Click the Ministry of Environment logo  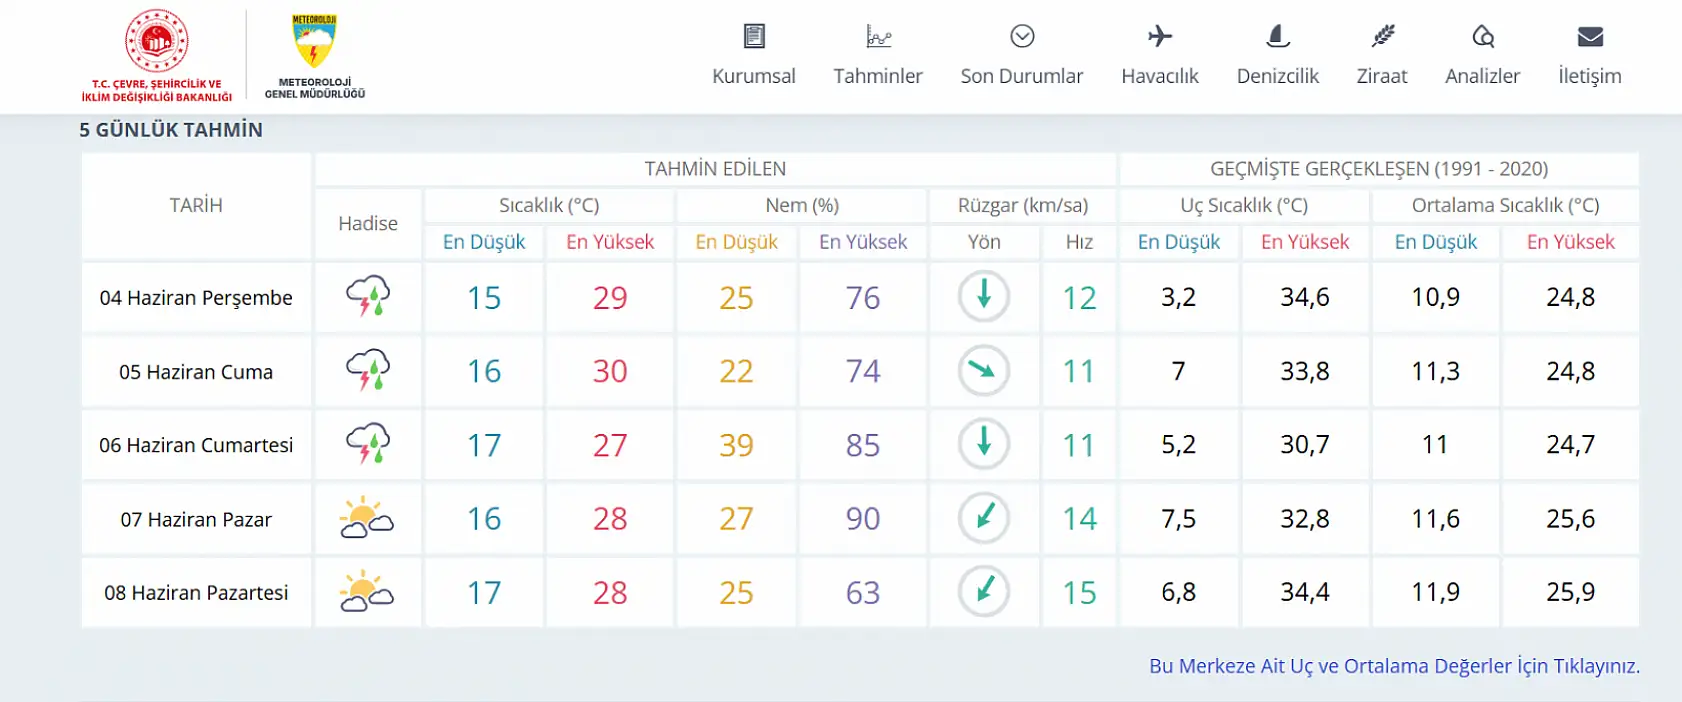(157, 55)
